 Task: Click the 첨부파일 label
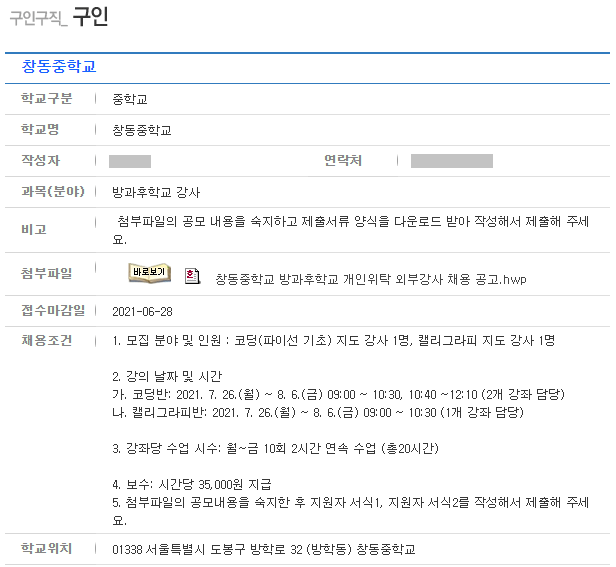[46, 273]
